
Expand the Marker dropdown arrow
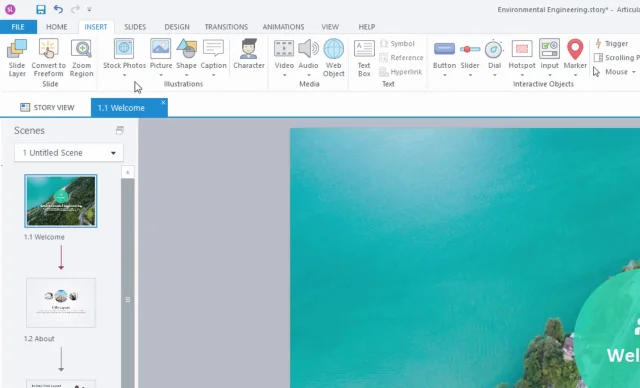[576, 75]
